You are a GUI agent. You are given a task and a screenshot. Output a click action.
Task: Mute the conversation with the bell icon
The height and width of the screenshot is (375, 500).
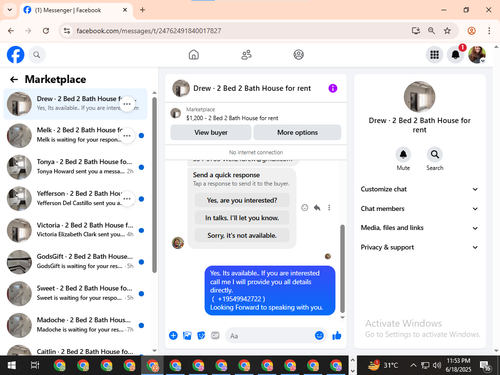(x=403, y=154)
